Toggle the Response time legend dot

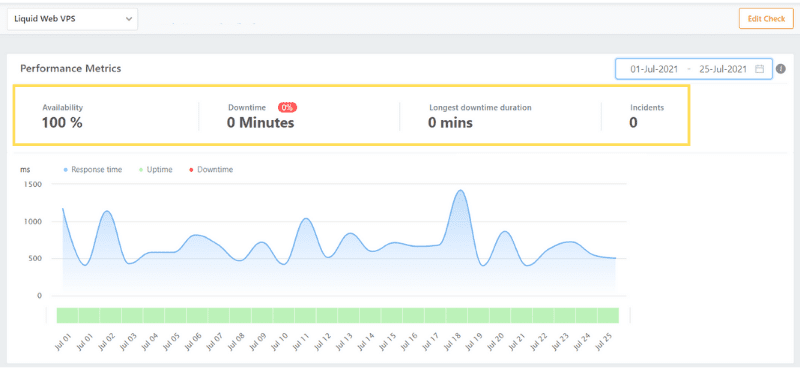click(x=66, y=170)
